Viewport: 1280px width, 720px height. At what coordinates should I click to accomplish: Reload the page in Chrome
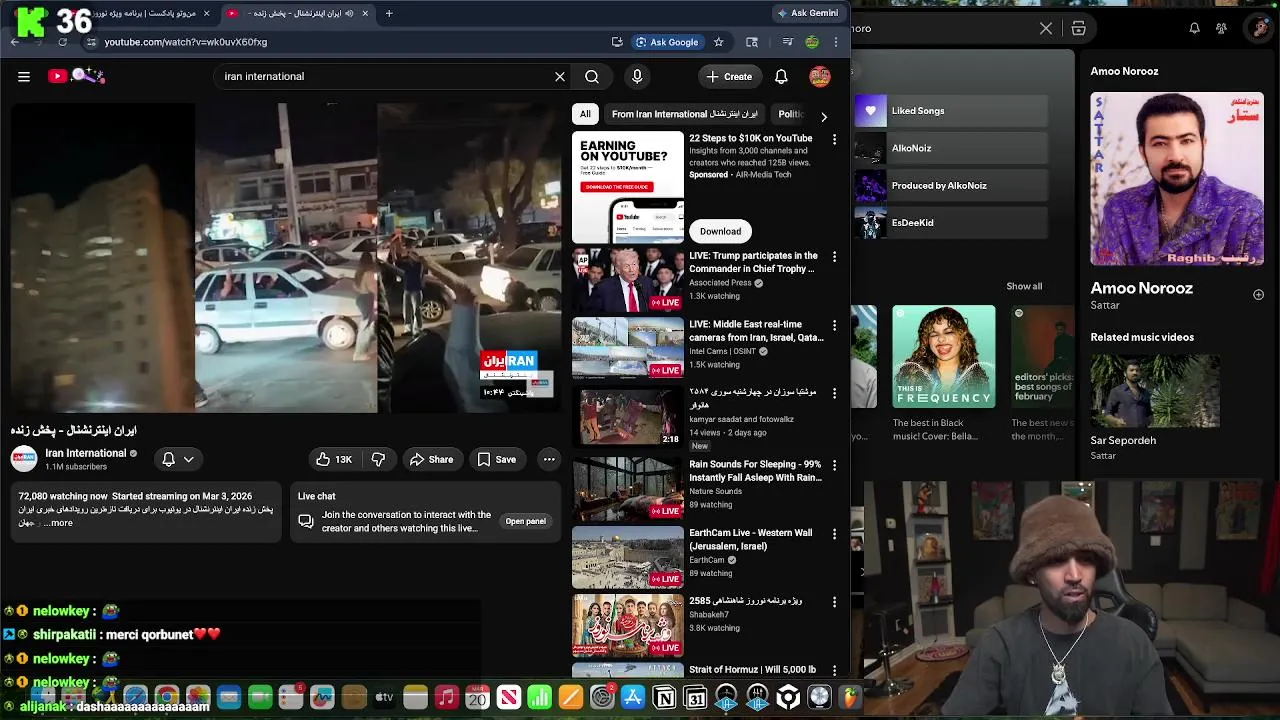tap(62, 42)
